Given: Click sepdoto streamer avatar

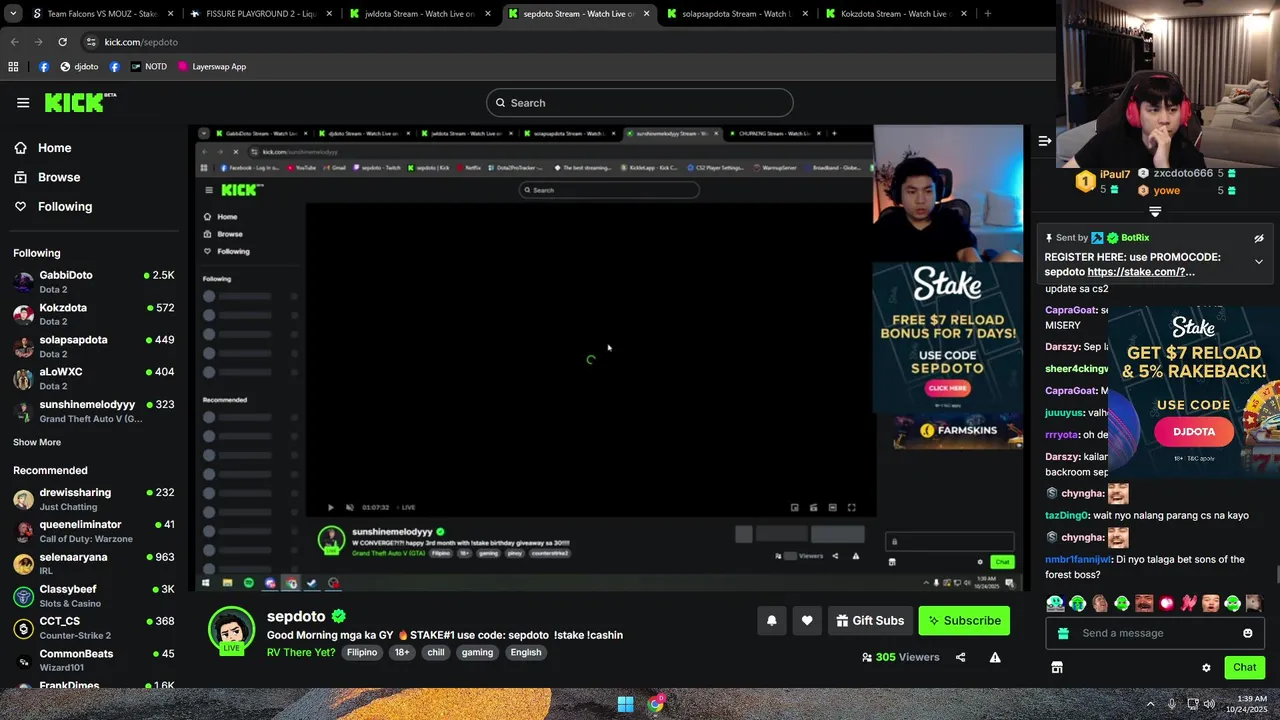Looking at the screenshot, I should pos(231,630).
